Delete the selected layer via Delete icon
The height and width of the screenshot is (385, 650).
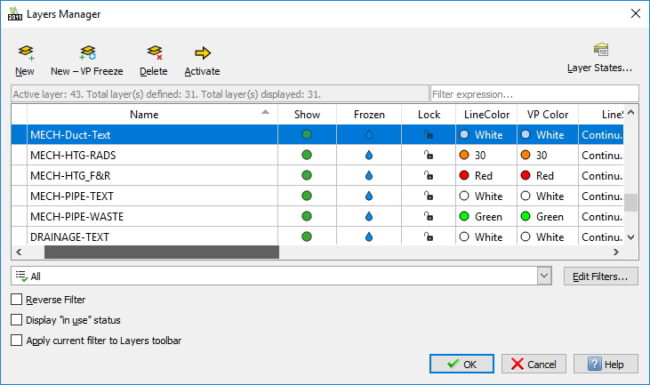[155, 53]
